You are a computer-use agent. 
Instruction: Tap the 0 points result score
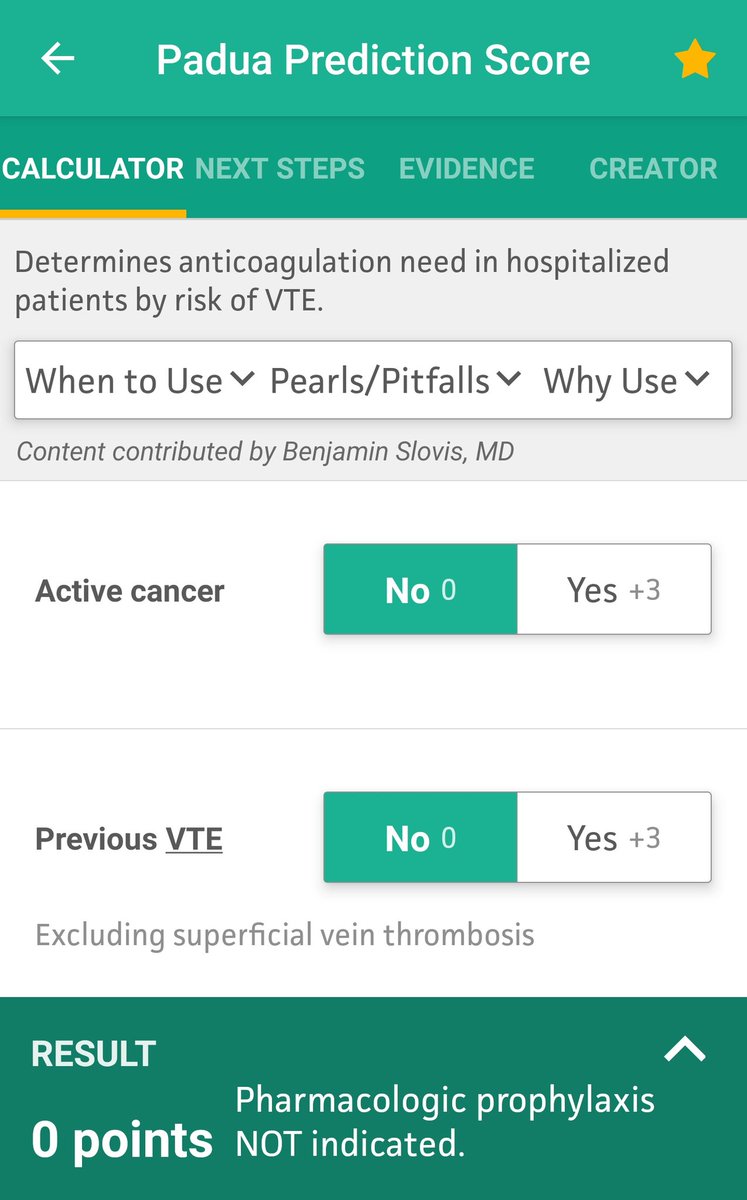pos(122,1140)
